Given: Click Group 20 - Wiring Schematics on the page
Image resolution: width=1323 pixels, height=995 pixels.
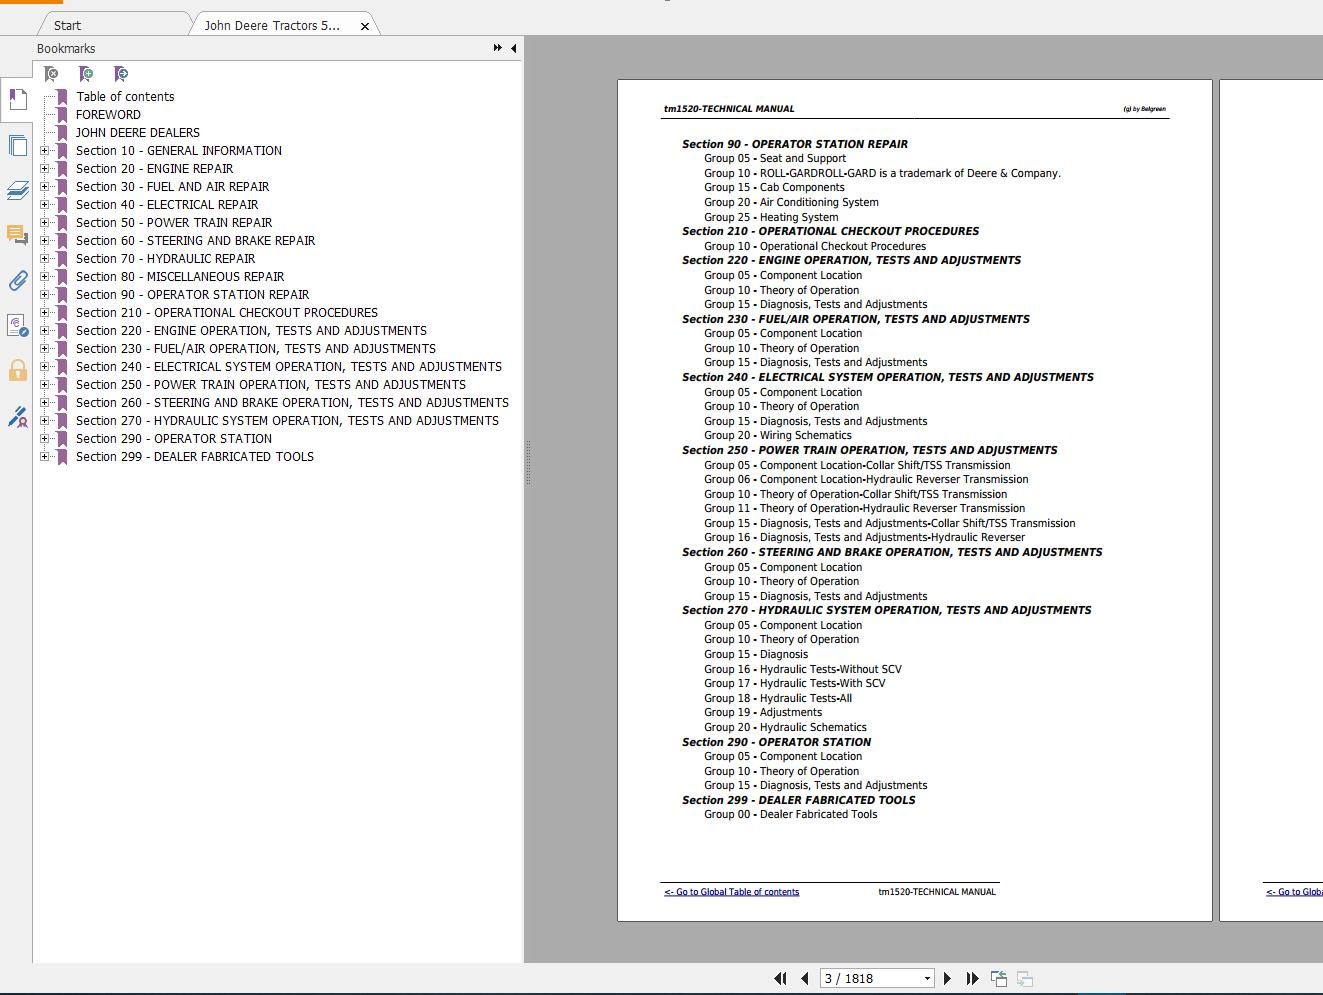Looking at the screenshot, I should coord(778,436).
